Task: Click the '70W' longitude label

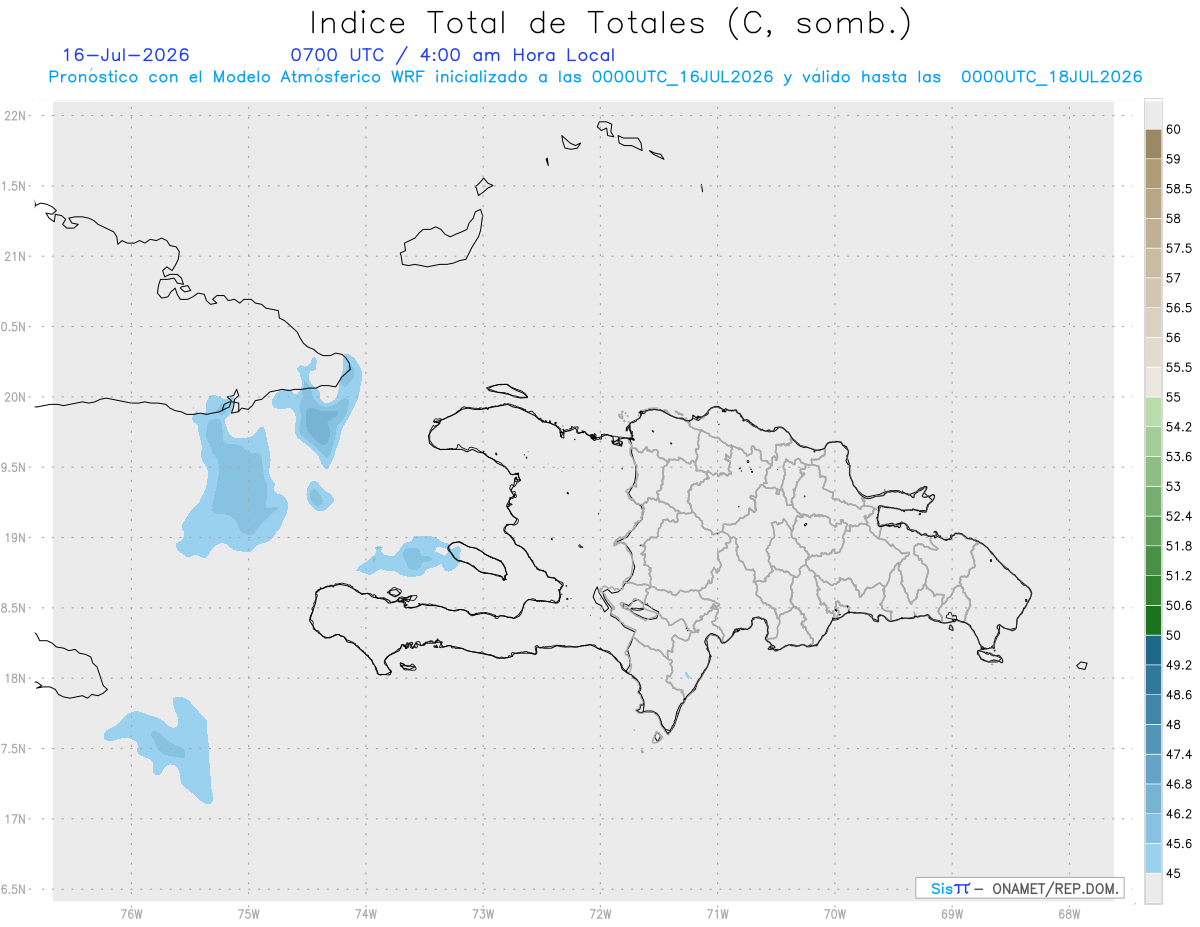Action: [835, 914]
